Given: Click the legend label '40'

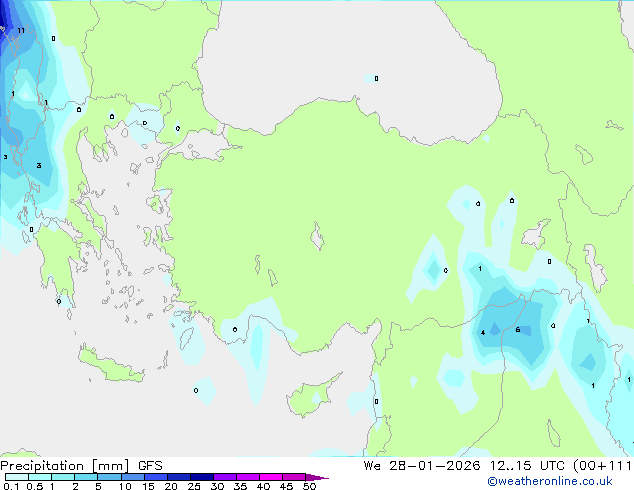Looking at the screenshot, I should [x=263, y=486].
